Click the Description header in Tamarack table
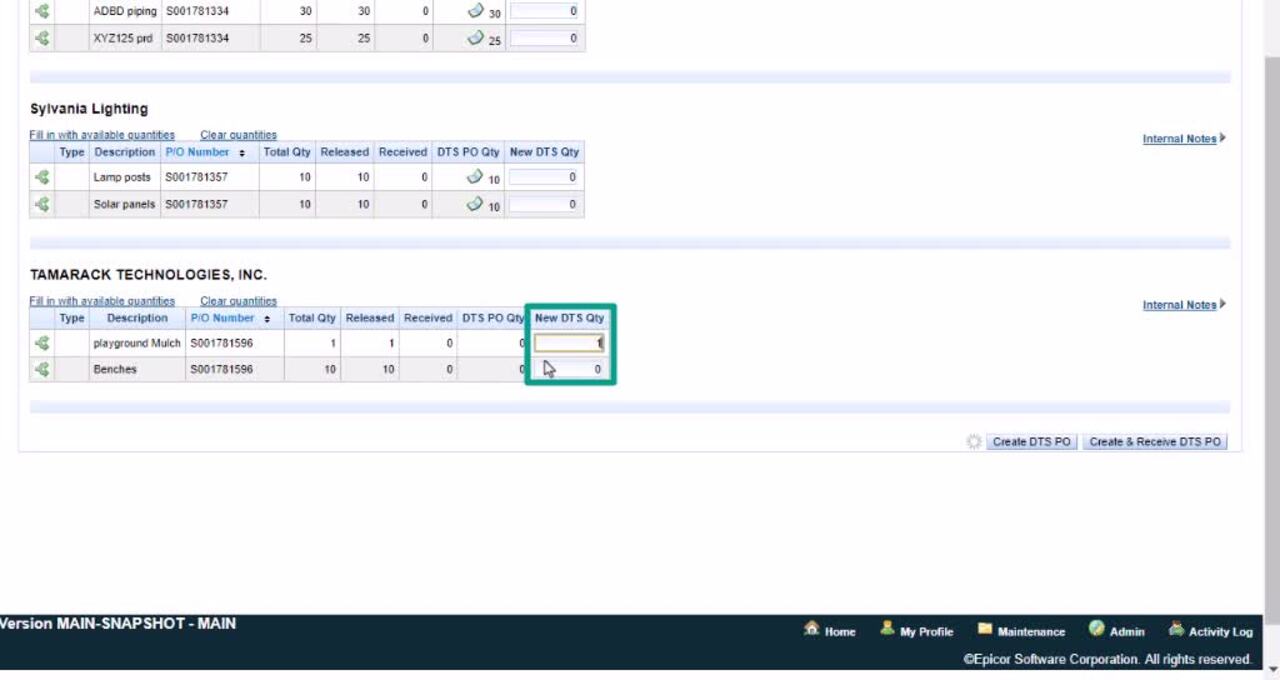Screen dimensions: 1280x680 point(137,318)
